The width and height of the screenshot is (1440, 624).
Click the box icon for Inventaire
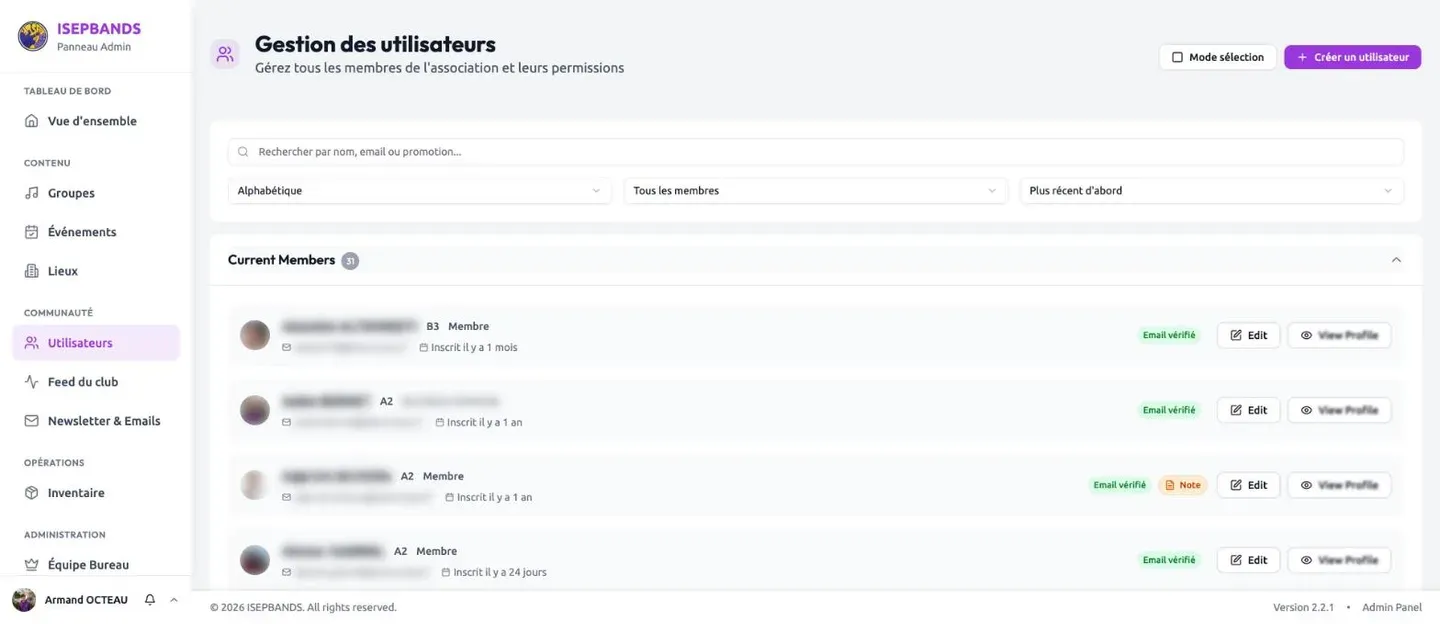[x=32, y=493]
